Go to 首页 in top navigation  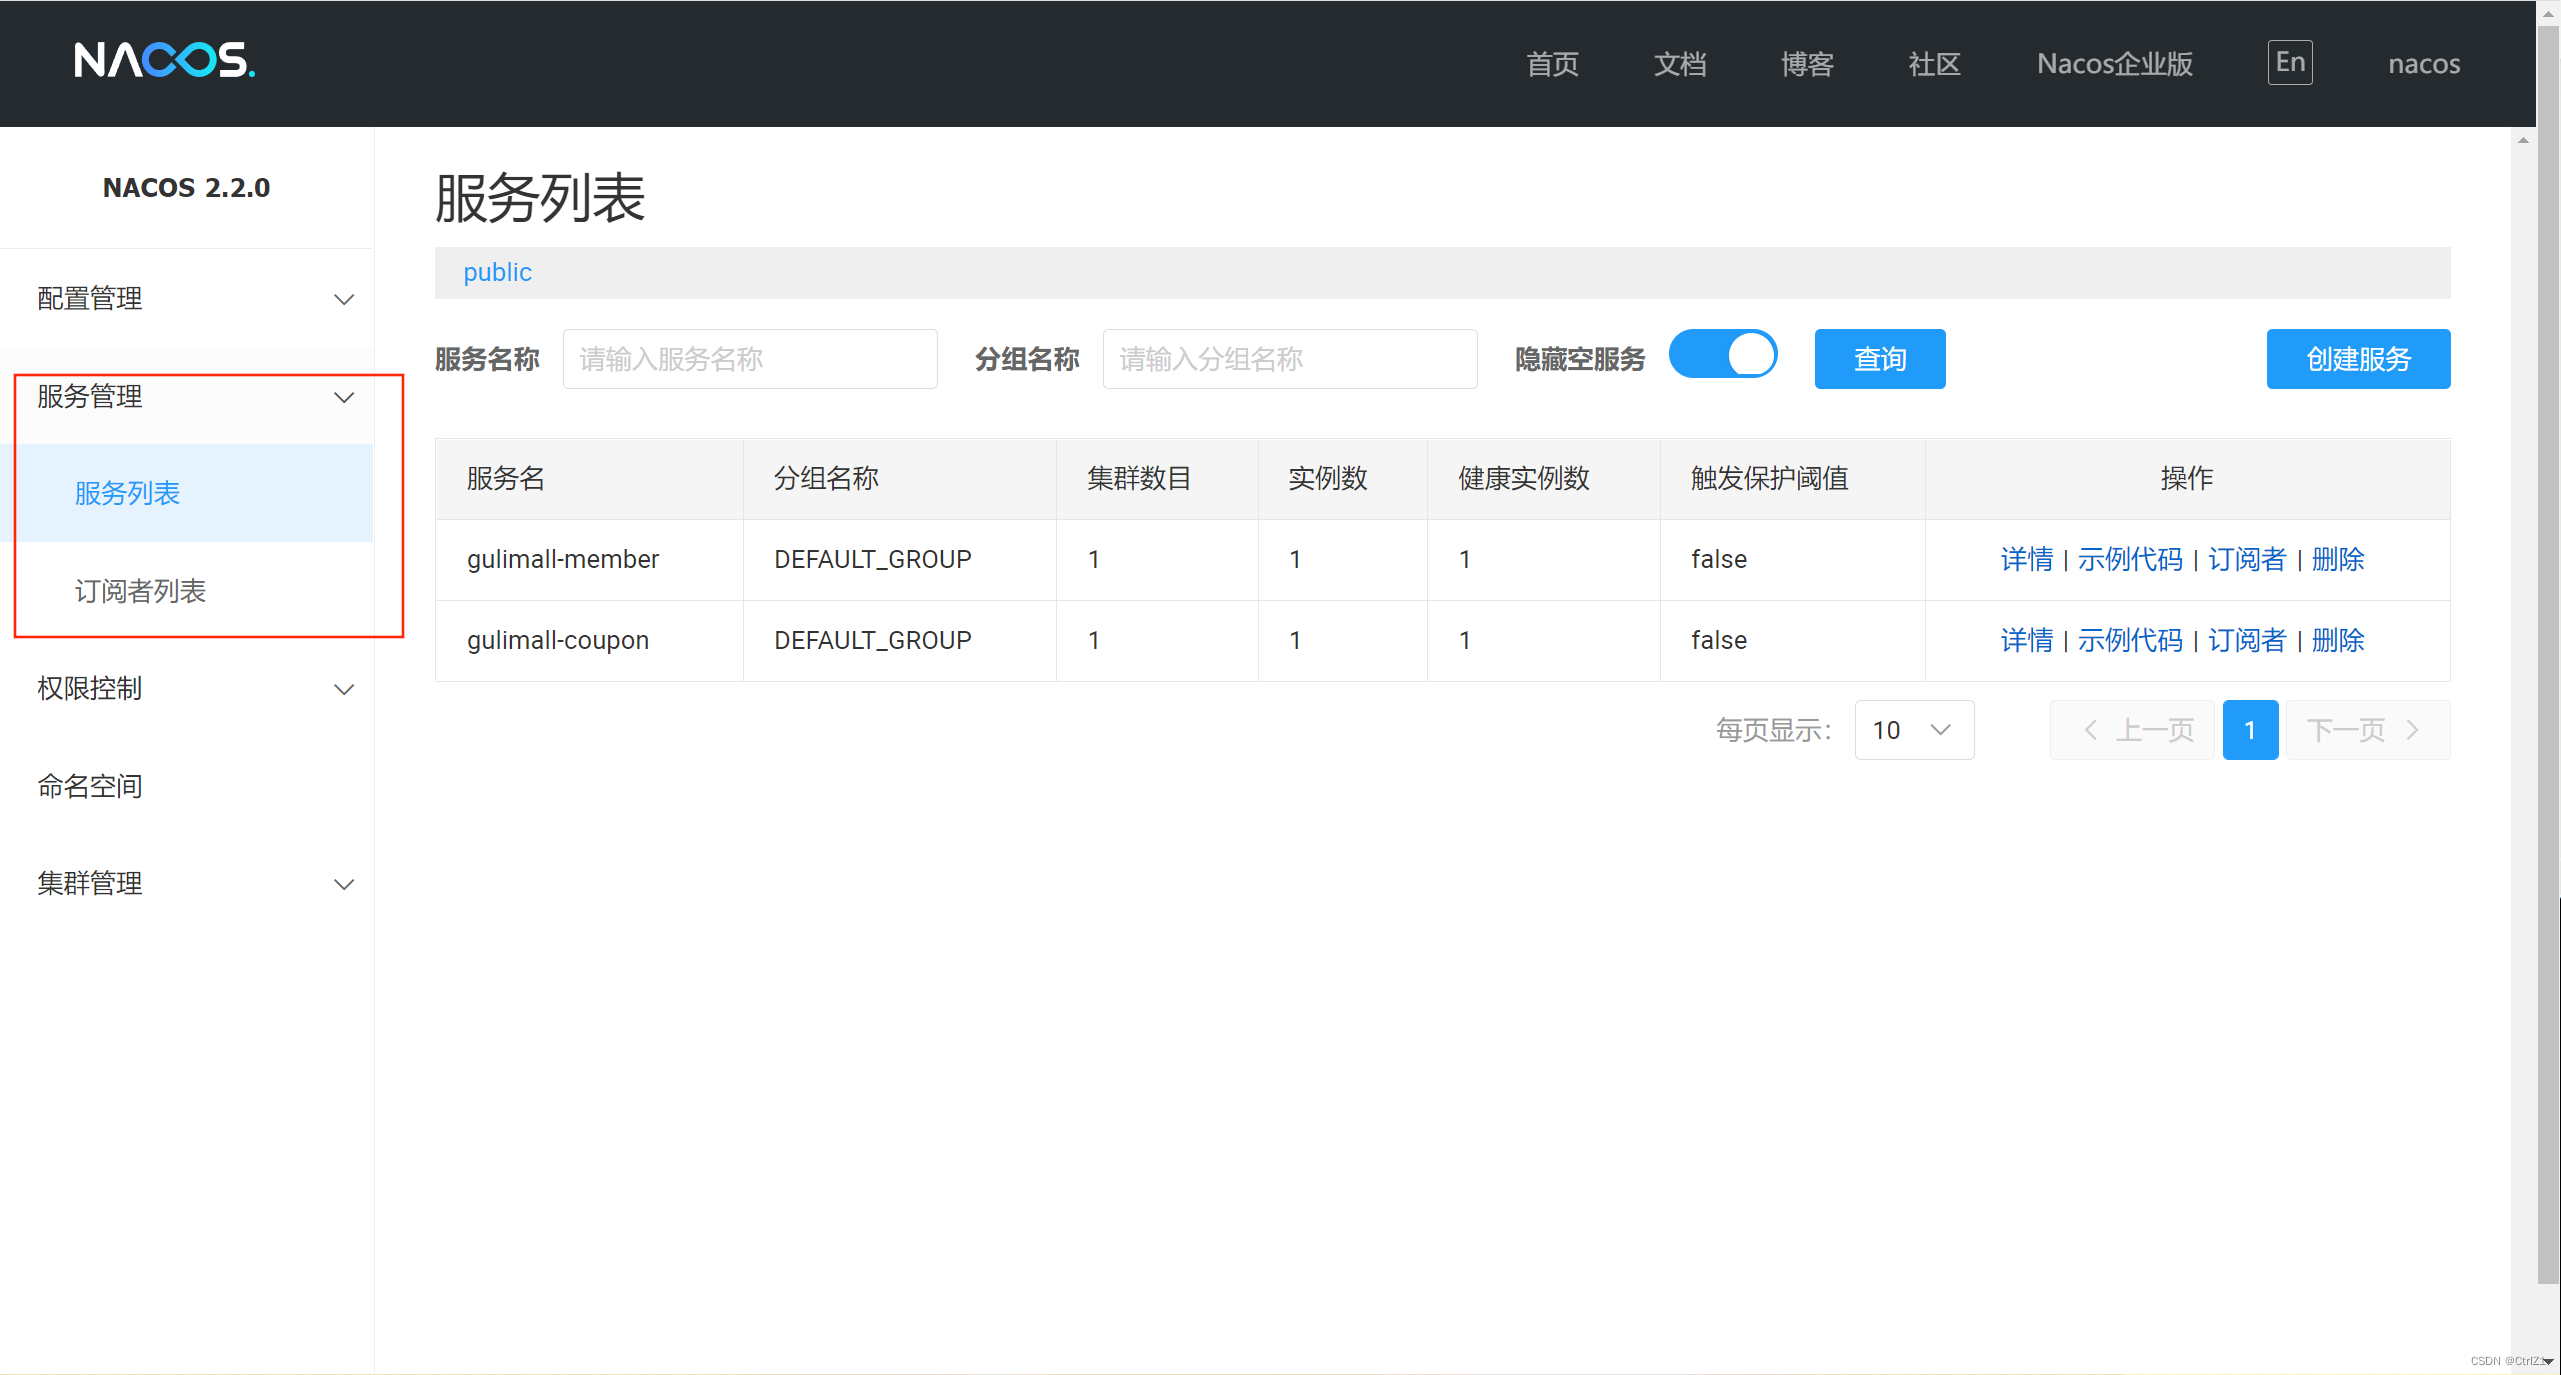1552,64
